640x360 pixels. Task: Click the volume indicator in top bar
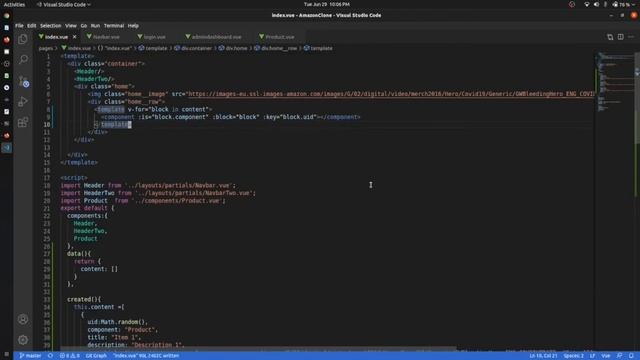pyautogui.click(x=596, y=4)
